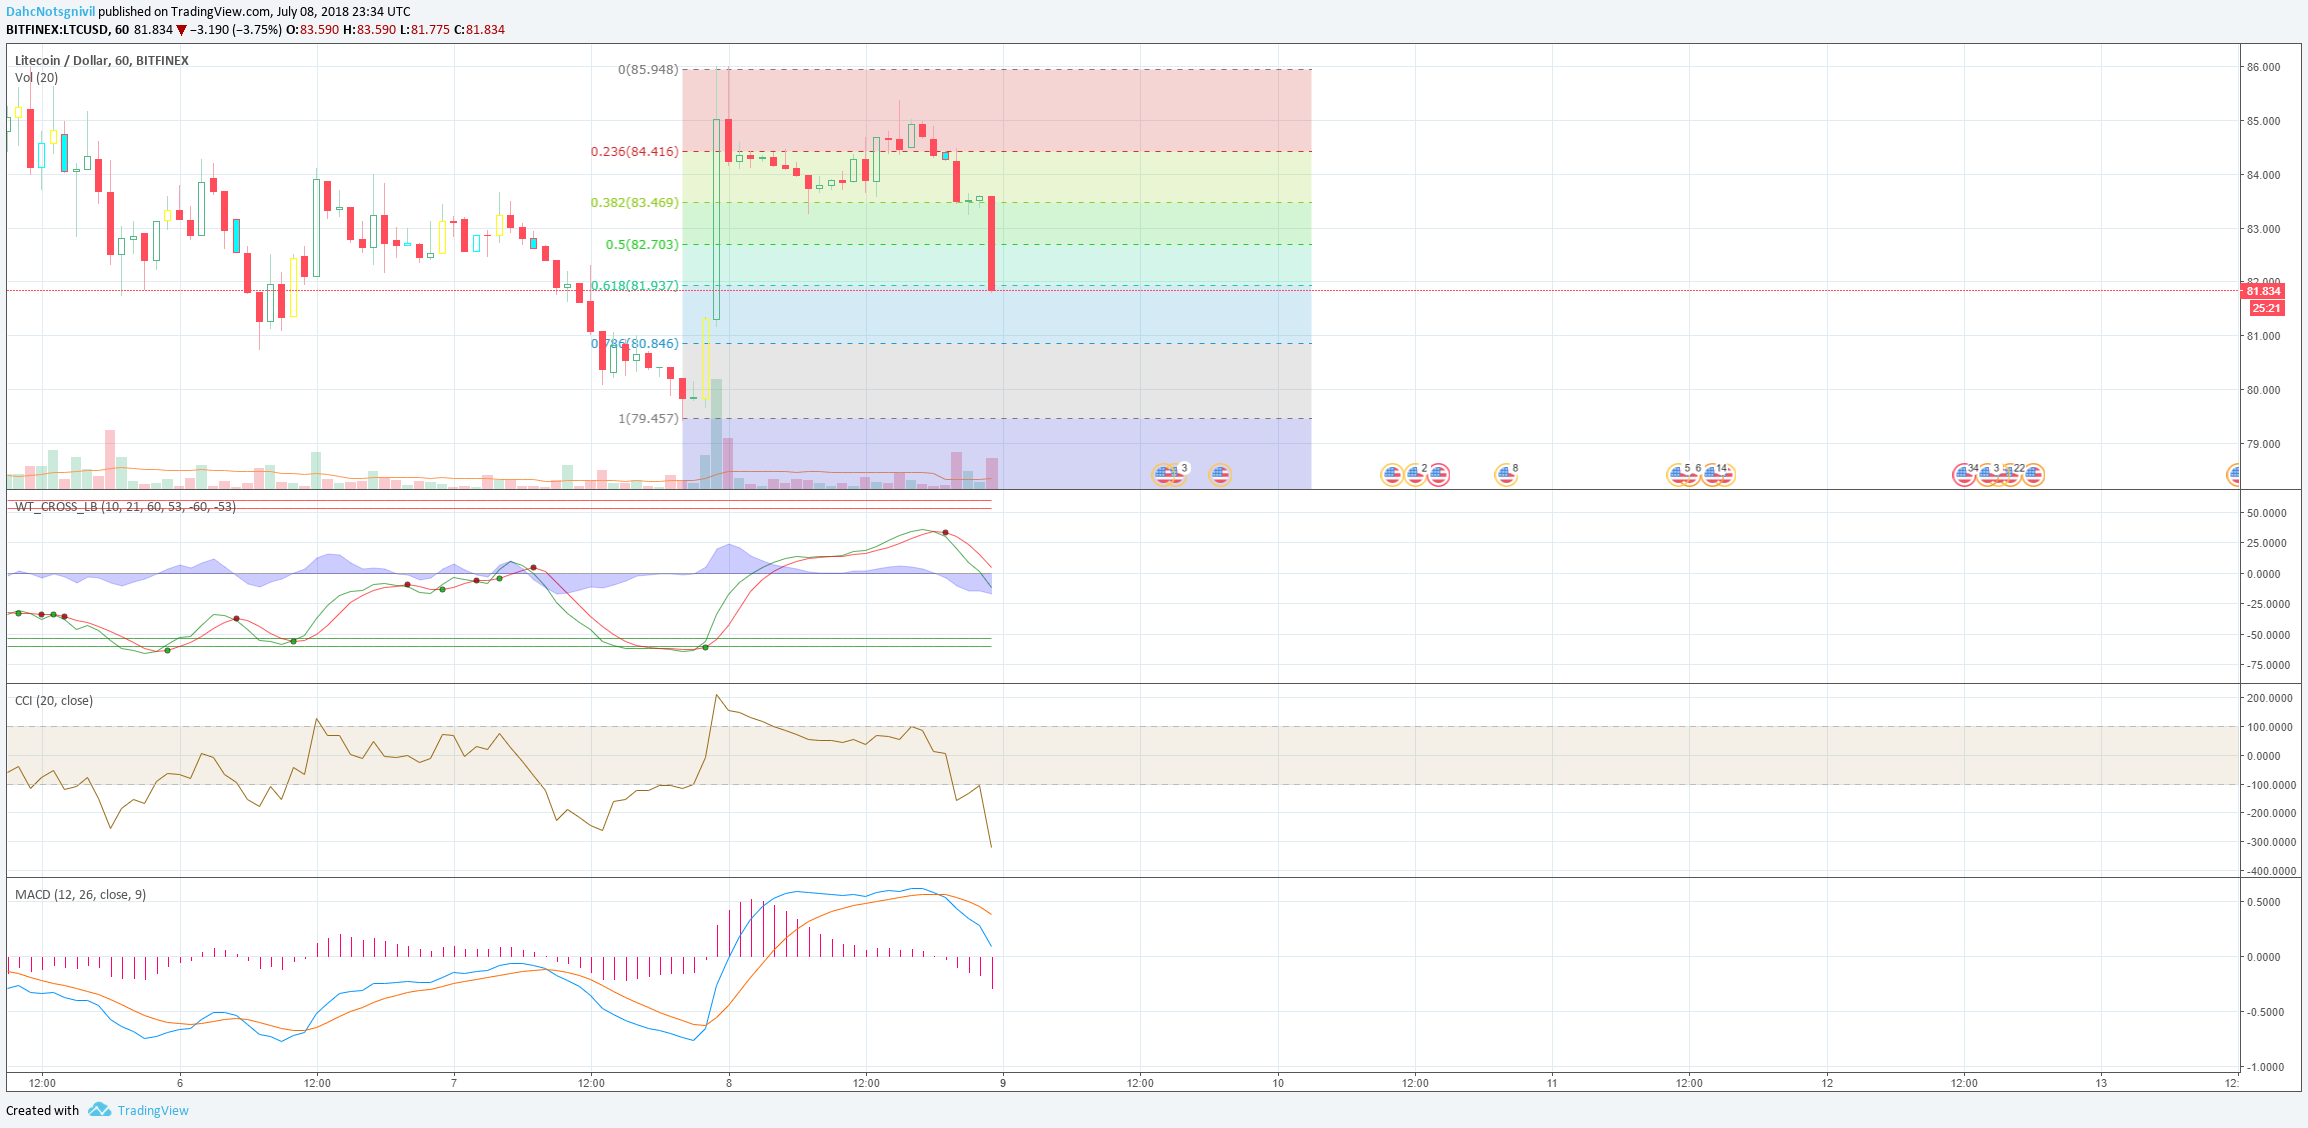Screen dimensions: 2308x1128
Task: Click the change value −3.190 (−3.75%)
Action: [236, 30]
